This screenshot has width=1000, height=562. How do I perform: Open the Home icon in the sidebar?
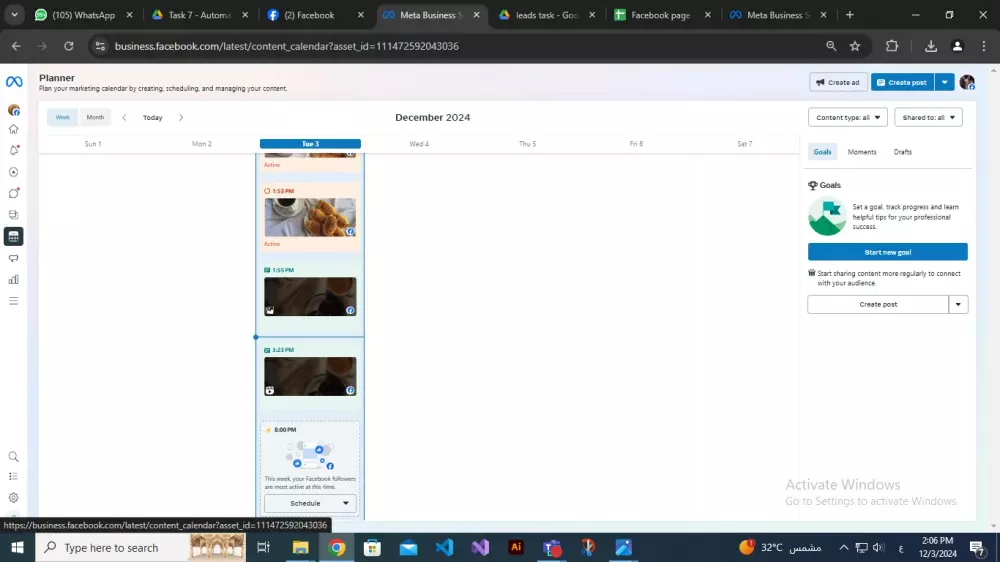(x=13, y=129)
